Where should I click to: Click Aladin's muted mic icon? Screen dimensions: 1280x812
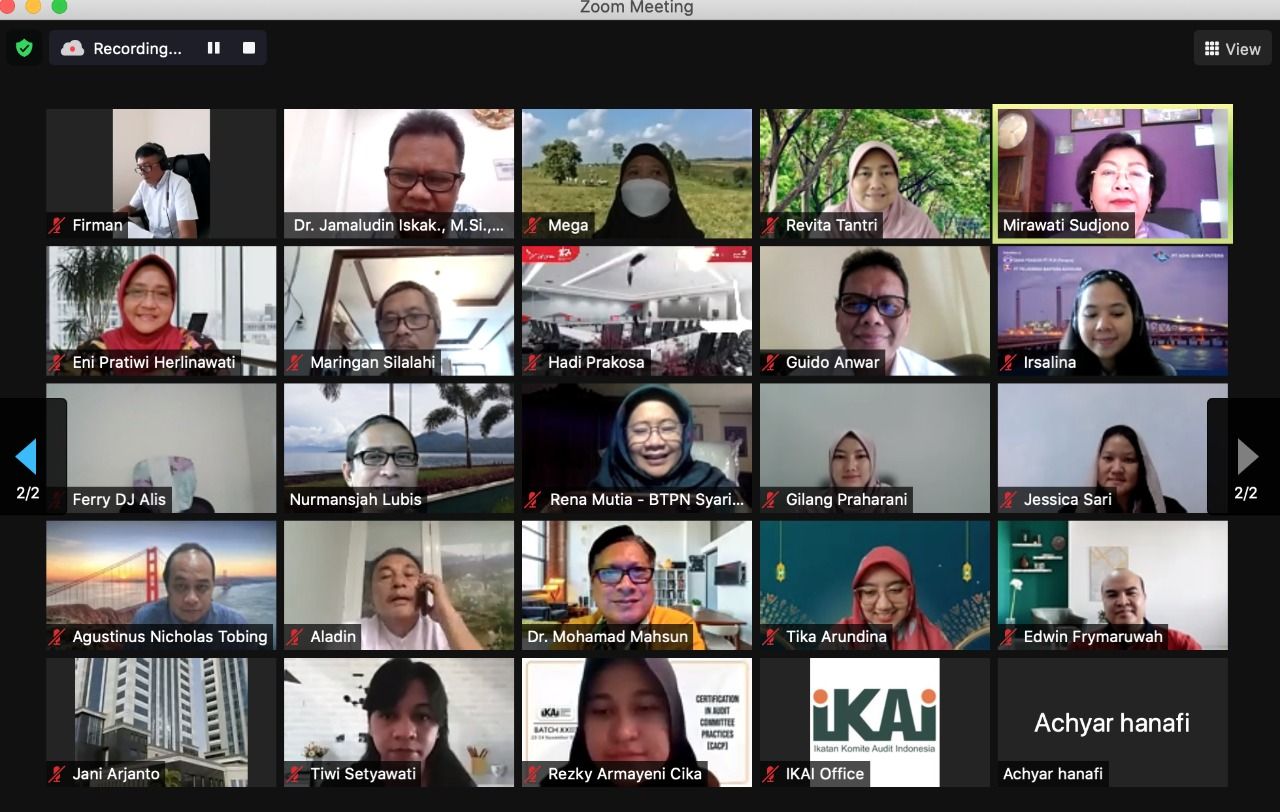point(296,636)
